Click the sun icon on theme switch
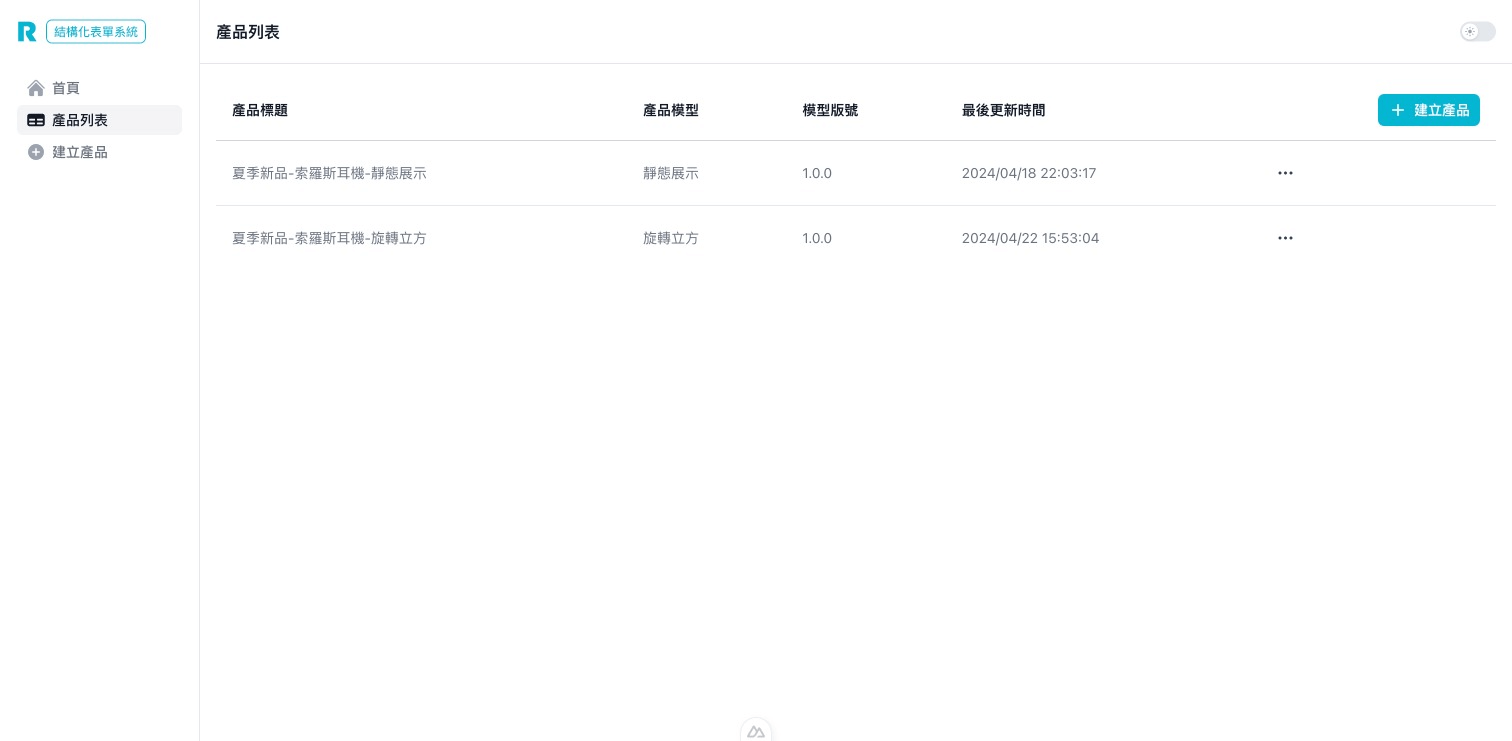 pyautogui.click(x=1470, y=31)
